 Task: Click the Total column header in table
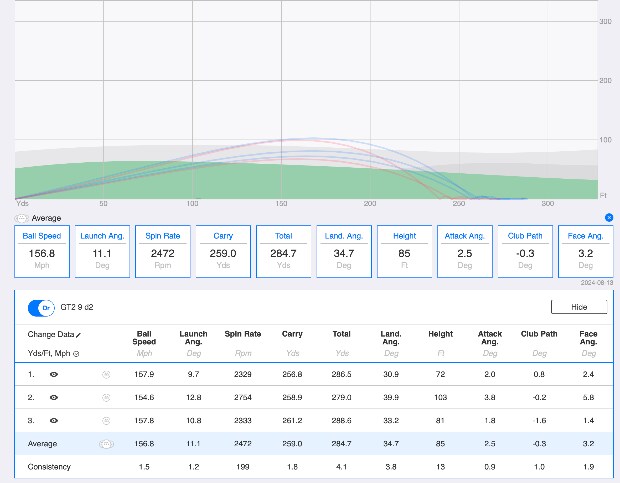click(342, 334)
